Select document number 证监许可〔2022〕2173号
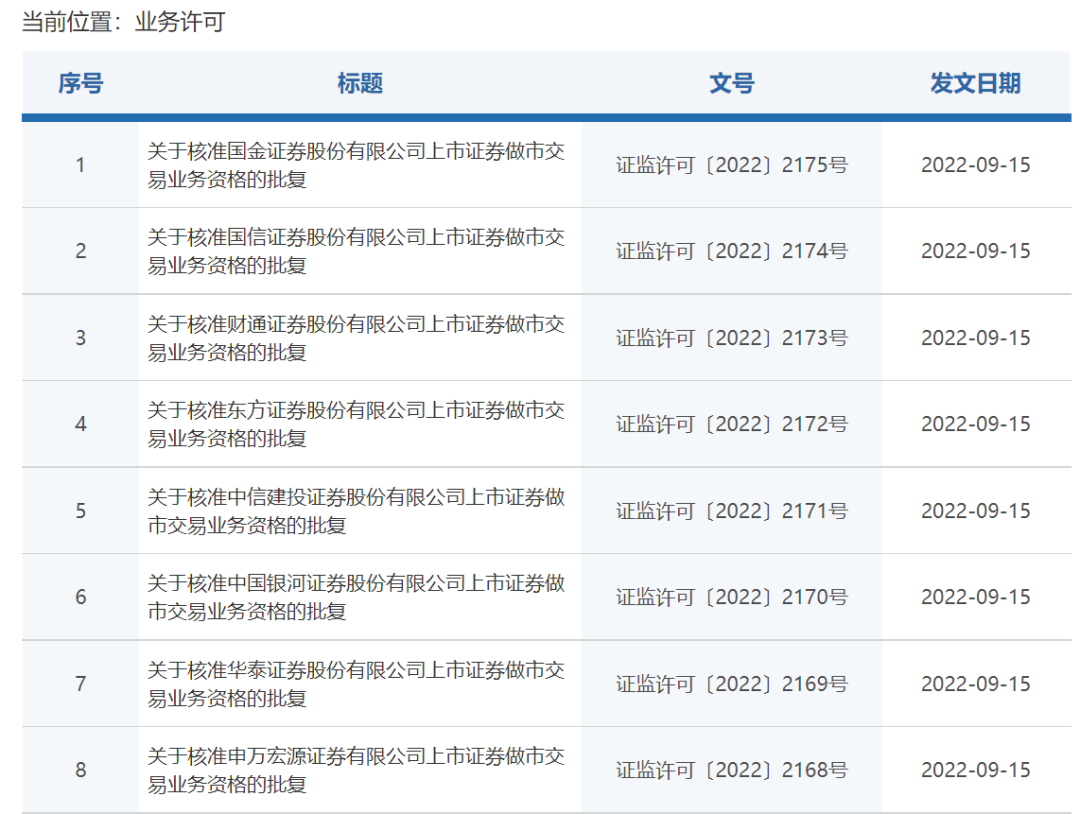Viewport: 1080px width, 814px height. coord(731,338)
